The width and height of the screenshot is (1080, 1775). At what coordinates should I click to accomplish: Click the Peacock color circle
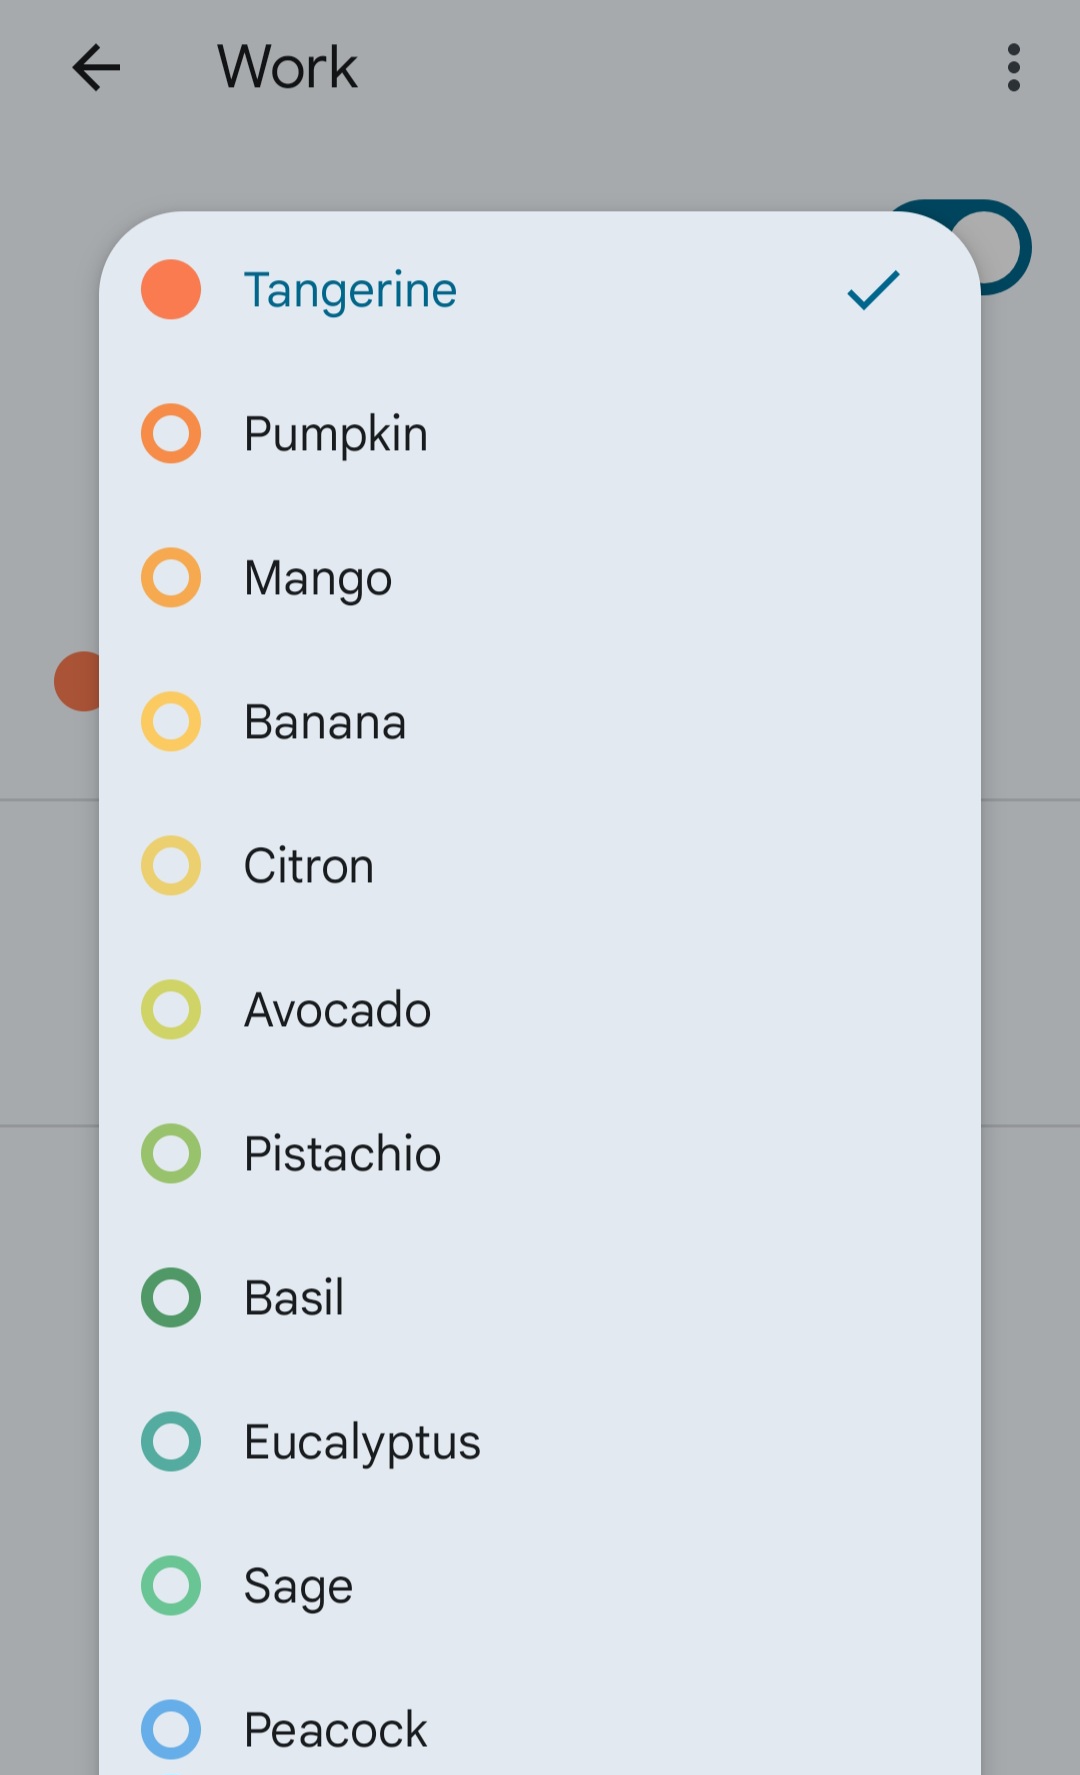click(x=171, y=1730)
